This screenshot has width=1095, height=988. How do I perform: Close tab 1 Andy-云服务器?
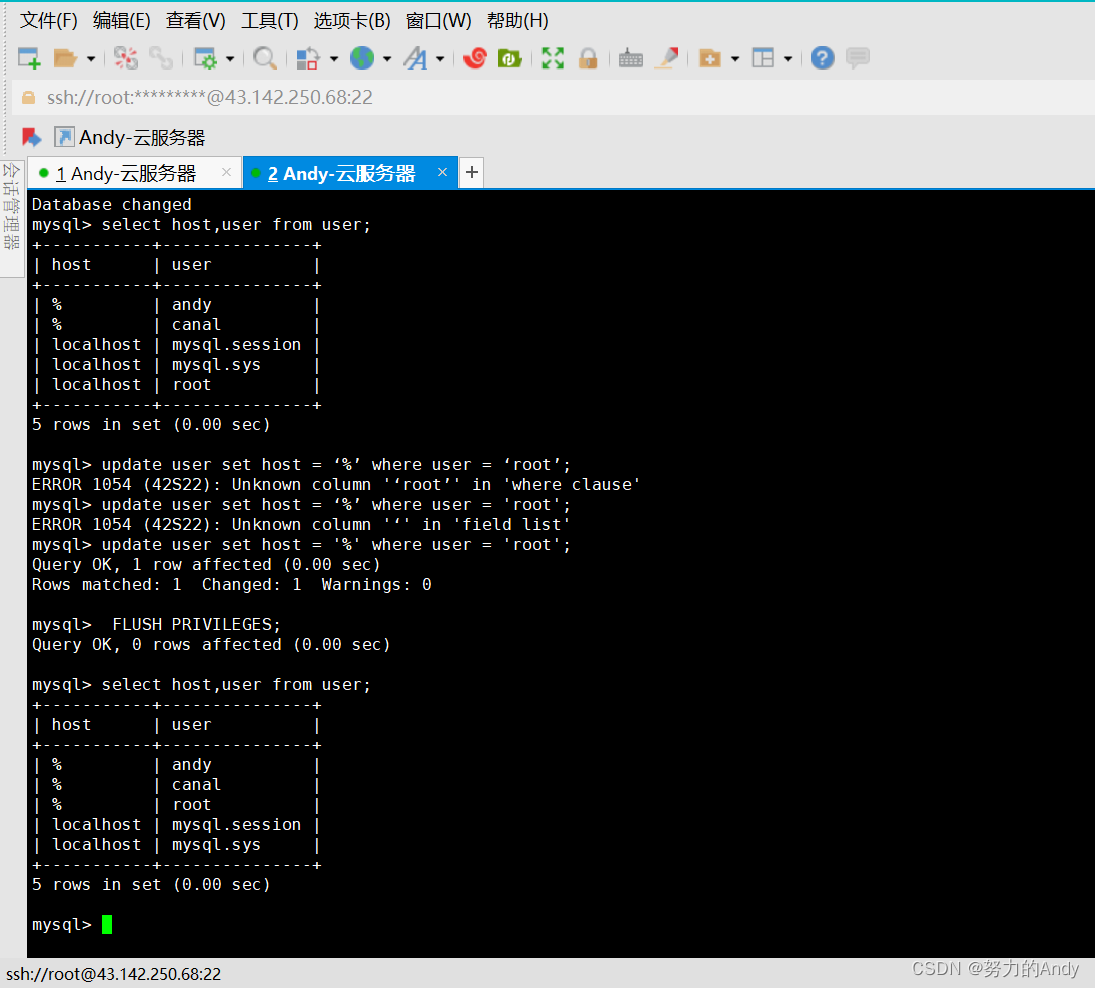[x=226, y=172]
